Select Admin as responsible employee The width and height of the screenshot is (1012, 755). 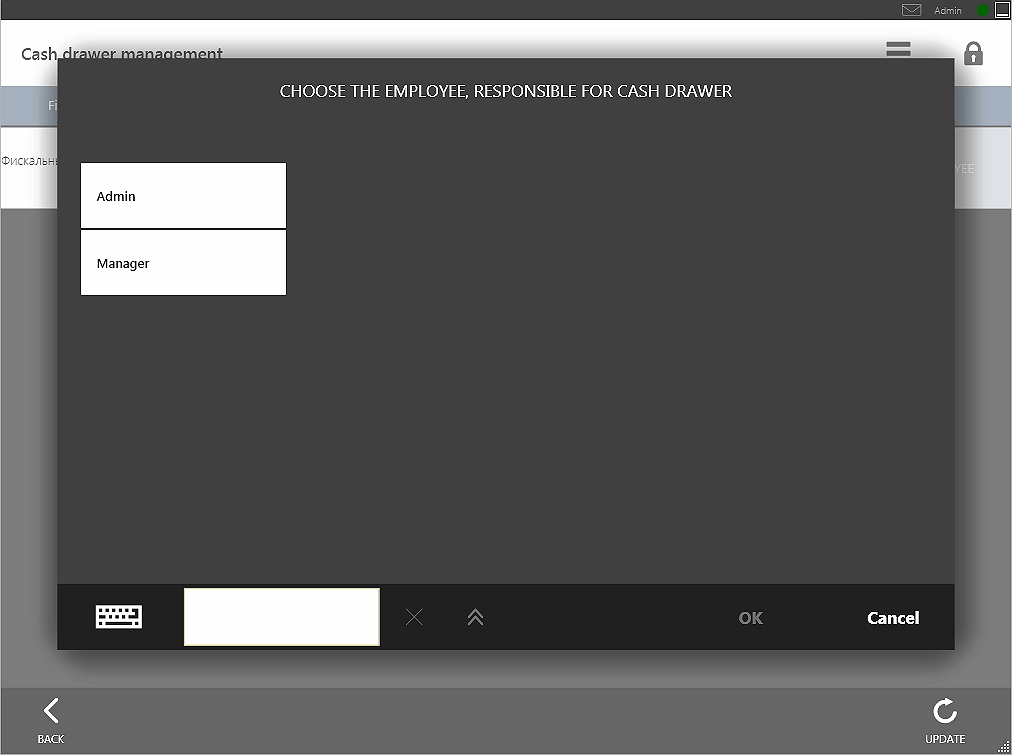pyautogui.click(x=183, y=196)
